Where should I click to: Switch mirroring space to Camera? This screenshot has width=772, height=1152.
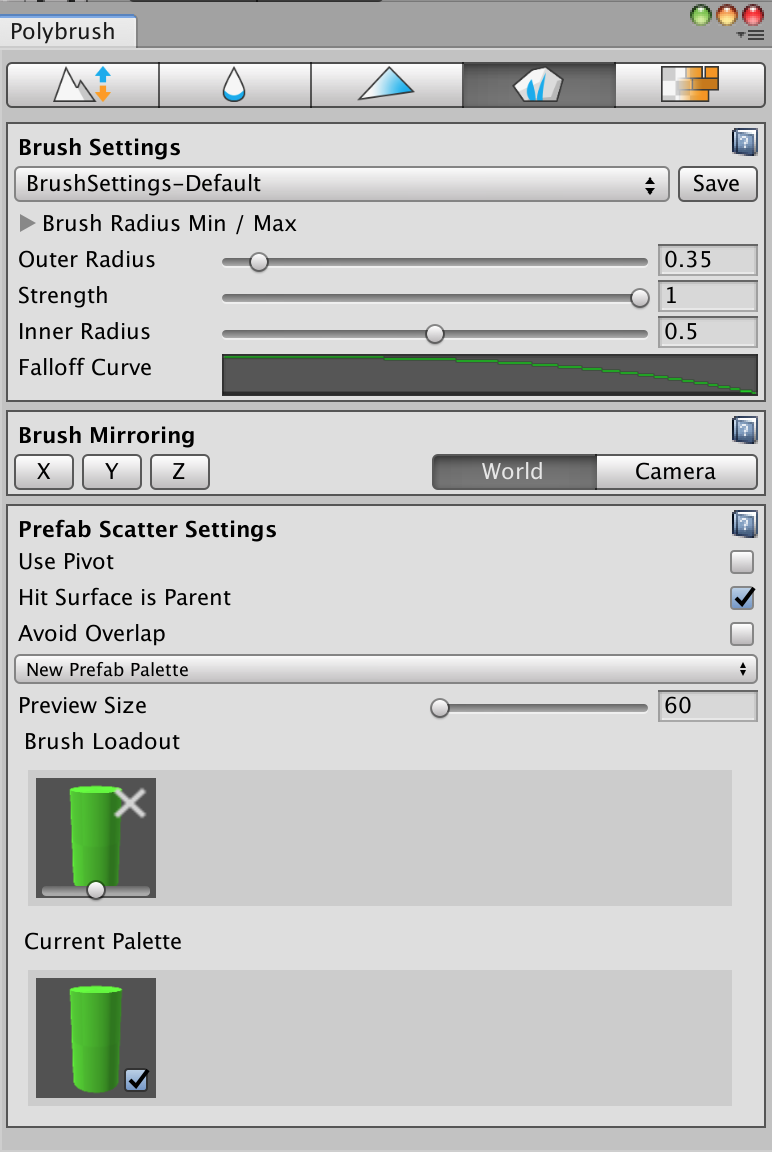coord(676,472)
